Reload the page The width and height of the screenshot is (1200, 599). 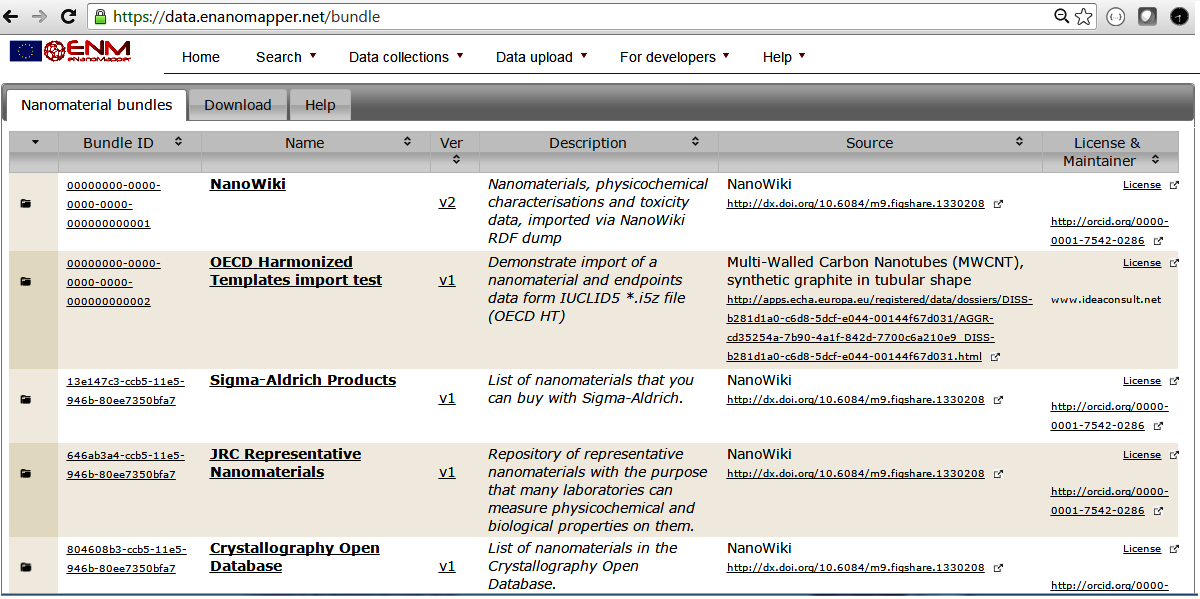(x=69, y=16)
